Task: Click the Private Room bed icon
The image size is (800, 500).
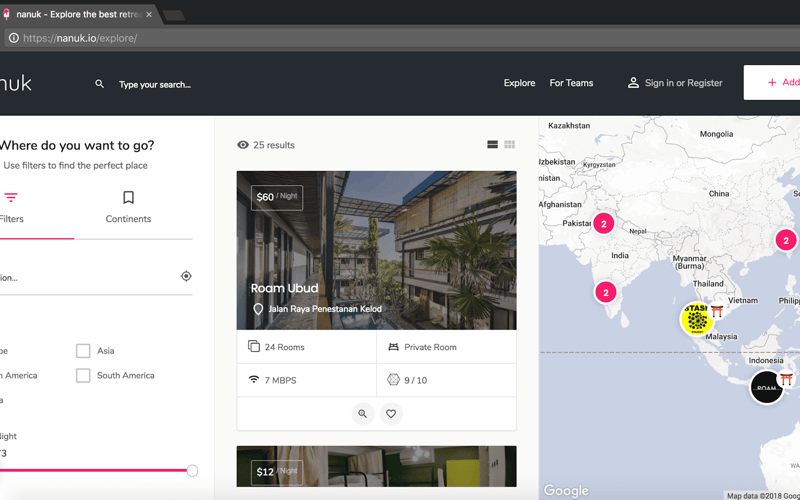Action: coord(393,347)
